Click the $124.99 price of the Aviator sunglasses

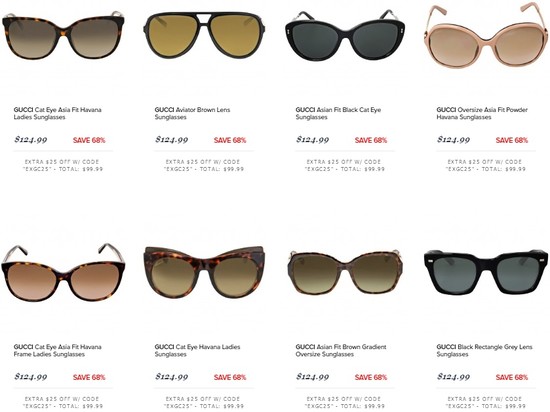[x=172, y=140]
